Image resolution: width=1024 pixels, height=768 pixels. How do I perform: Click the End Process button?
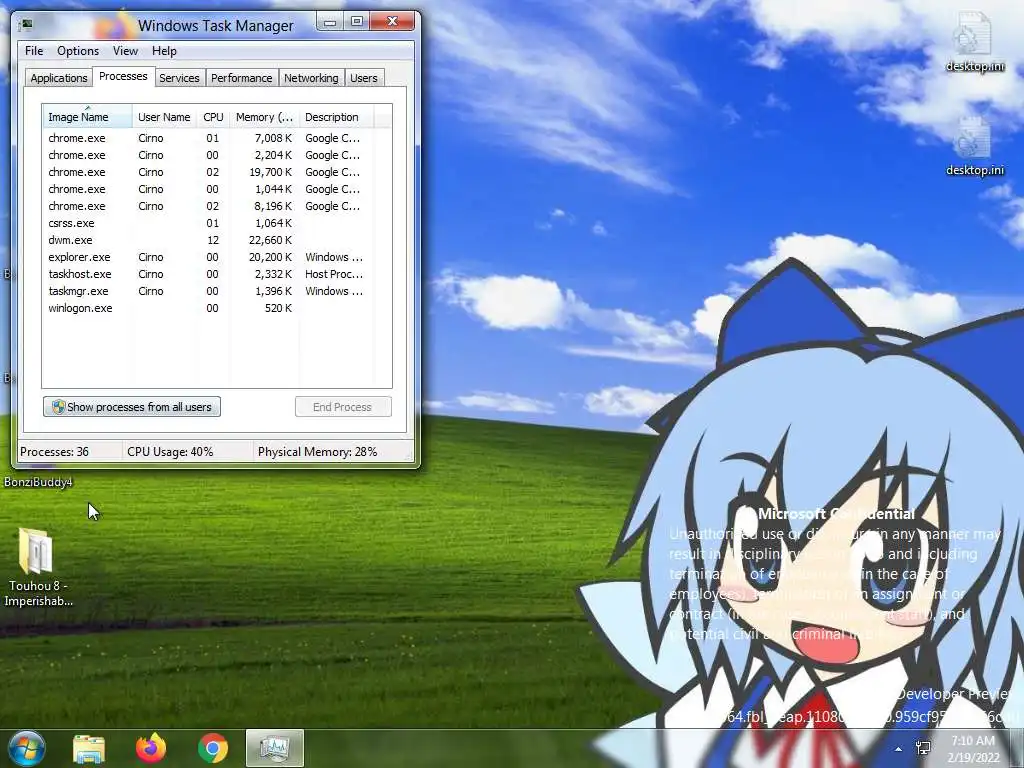click(343, 407)
